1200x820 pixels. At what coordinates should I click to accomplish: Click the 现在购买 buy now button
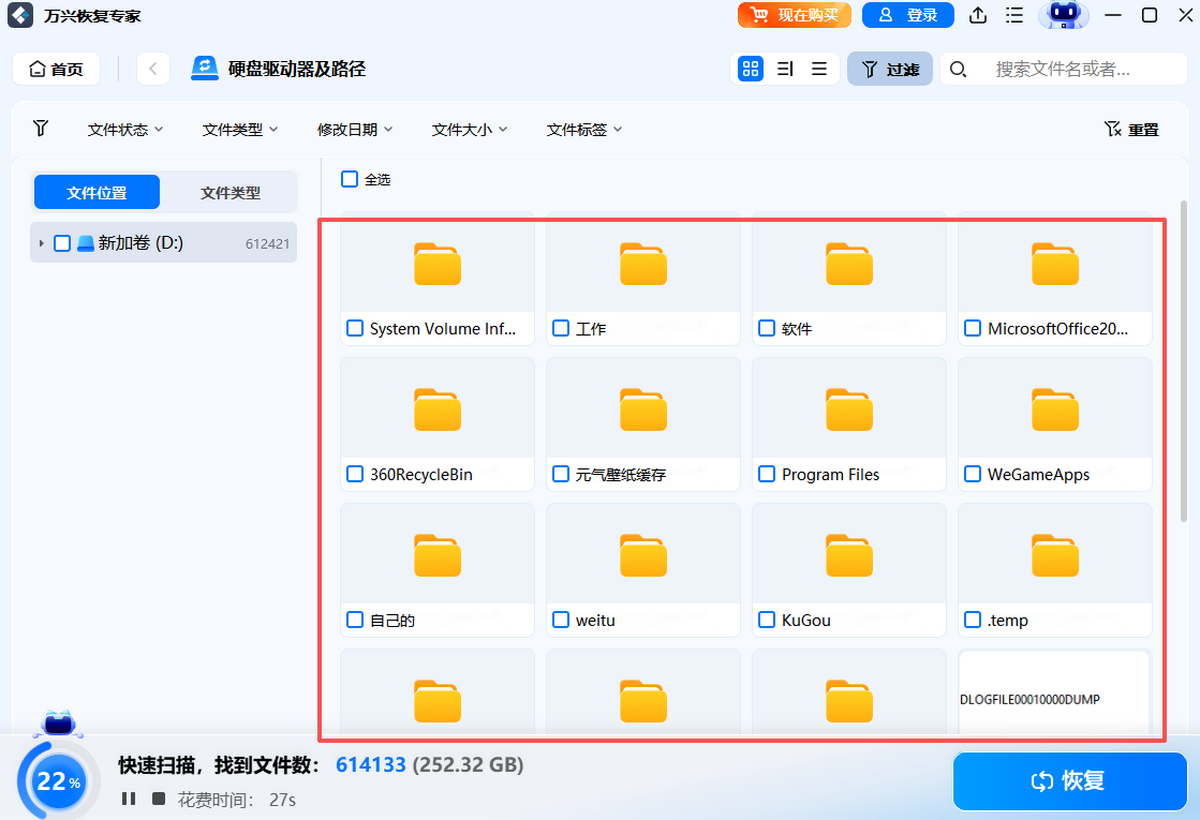coord(795,15)
